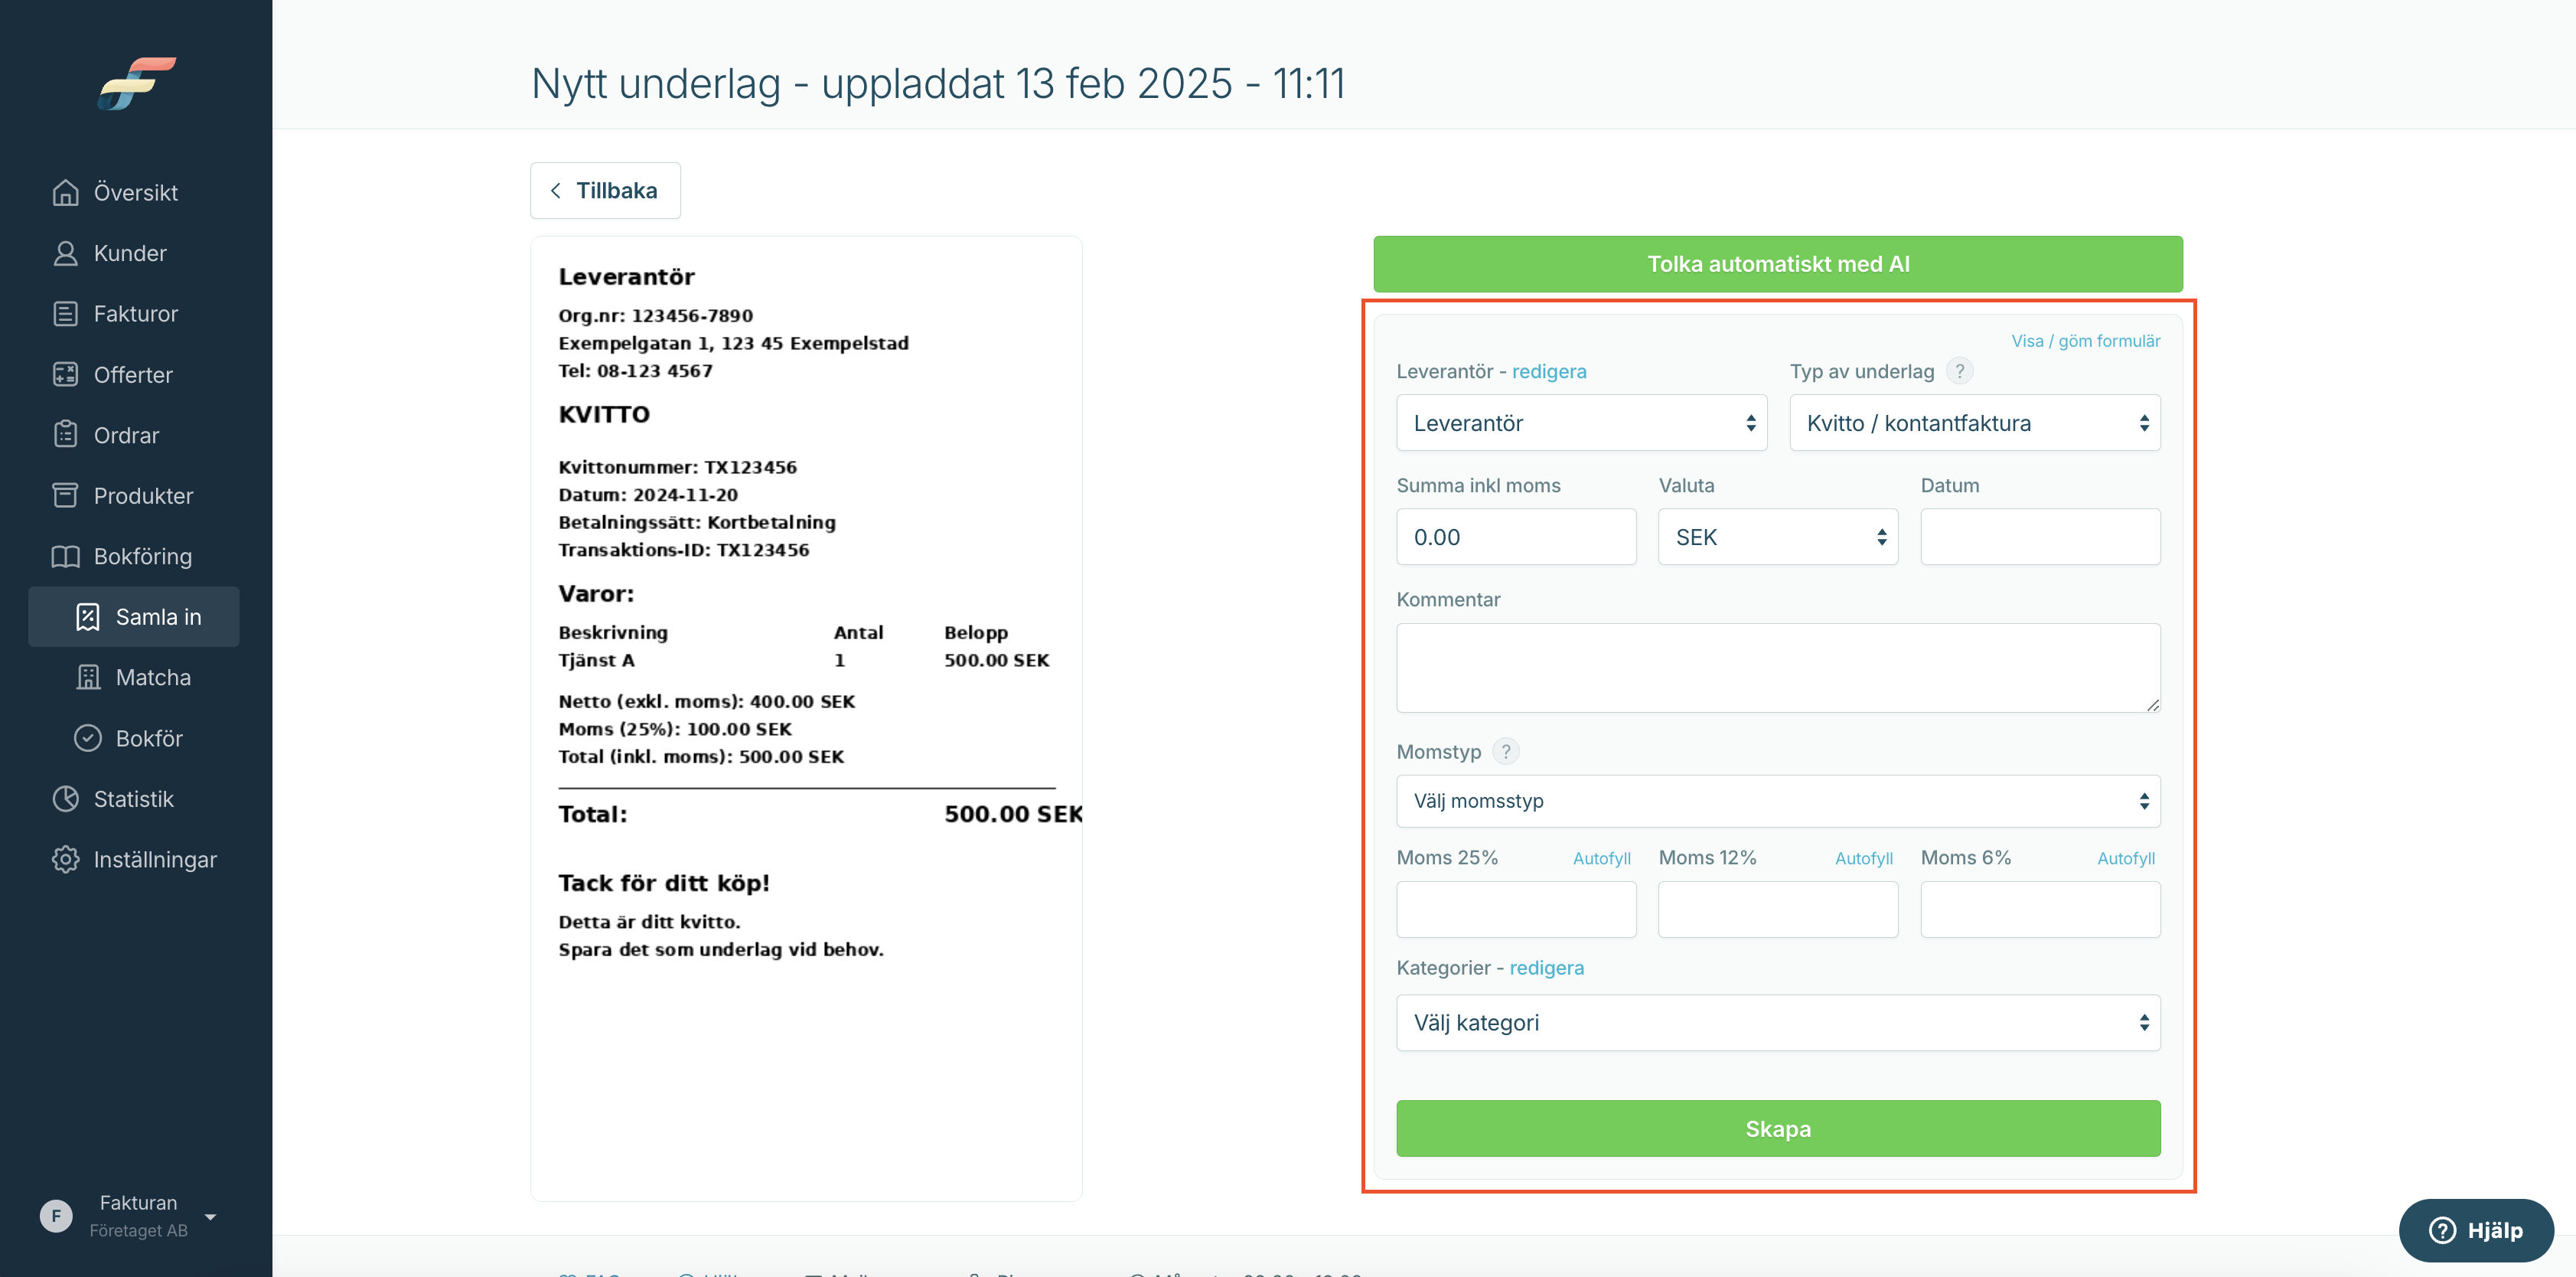Open the Välj kategori dropdown

pyautogui.click(x=1777, y=1022)
